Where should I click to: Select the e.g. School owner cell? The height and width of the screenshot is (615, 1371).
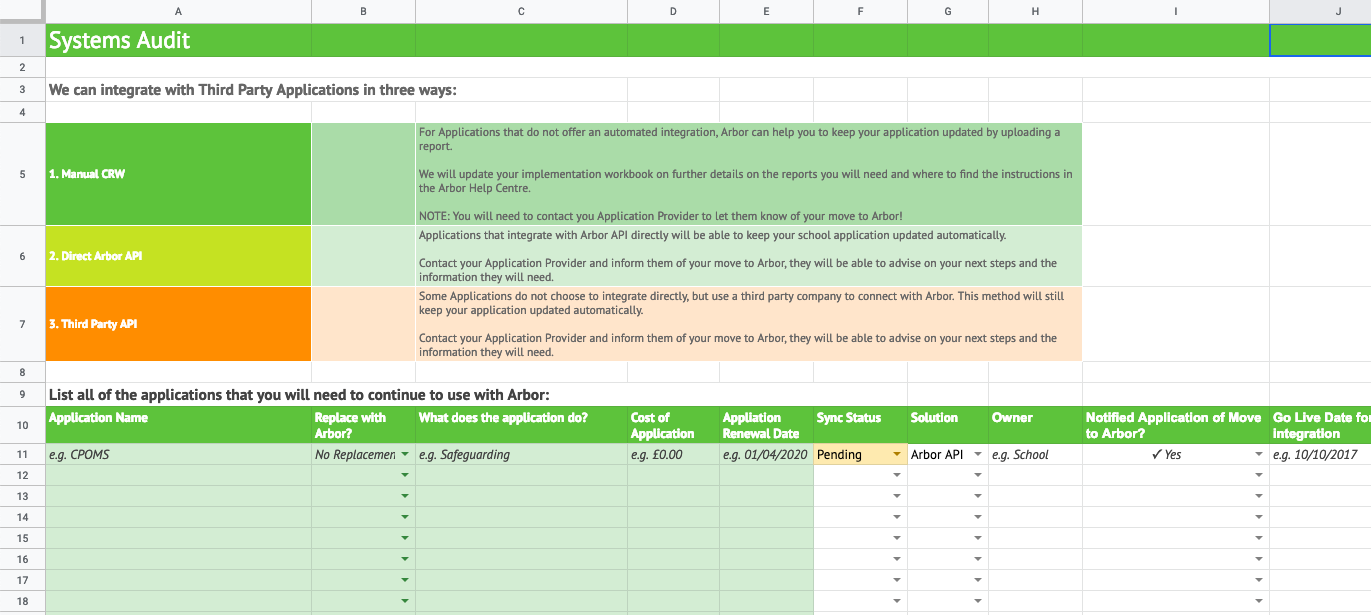pyautogui.click(x=1034, y=454)
